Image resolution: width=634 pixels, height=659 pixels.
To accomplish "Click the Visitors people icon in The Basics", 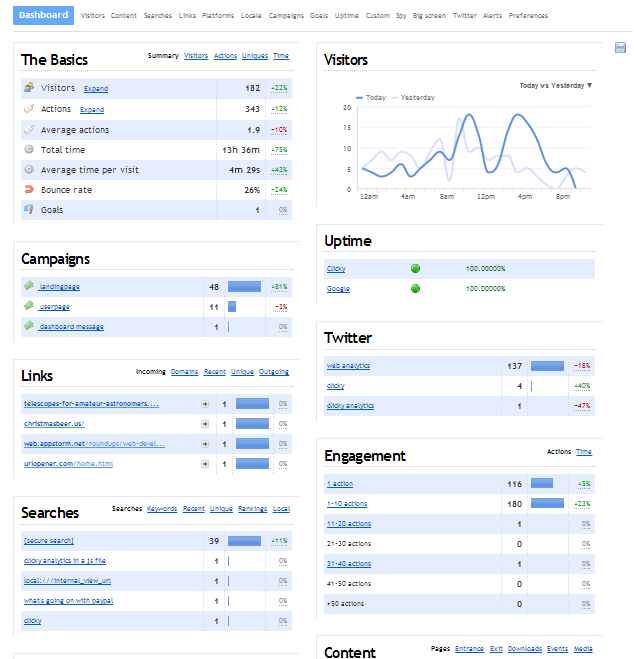I will coord(29,88).
